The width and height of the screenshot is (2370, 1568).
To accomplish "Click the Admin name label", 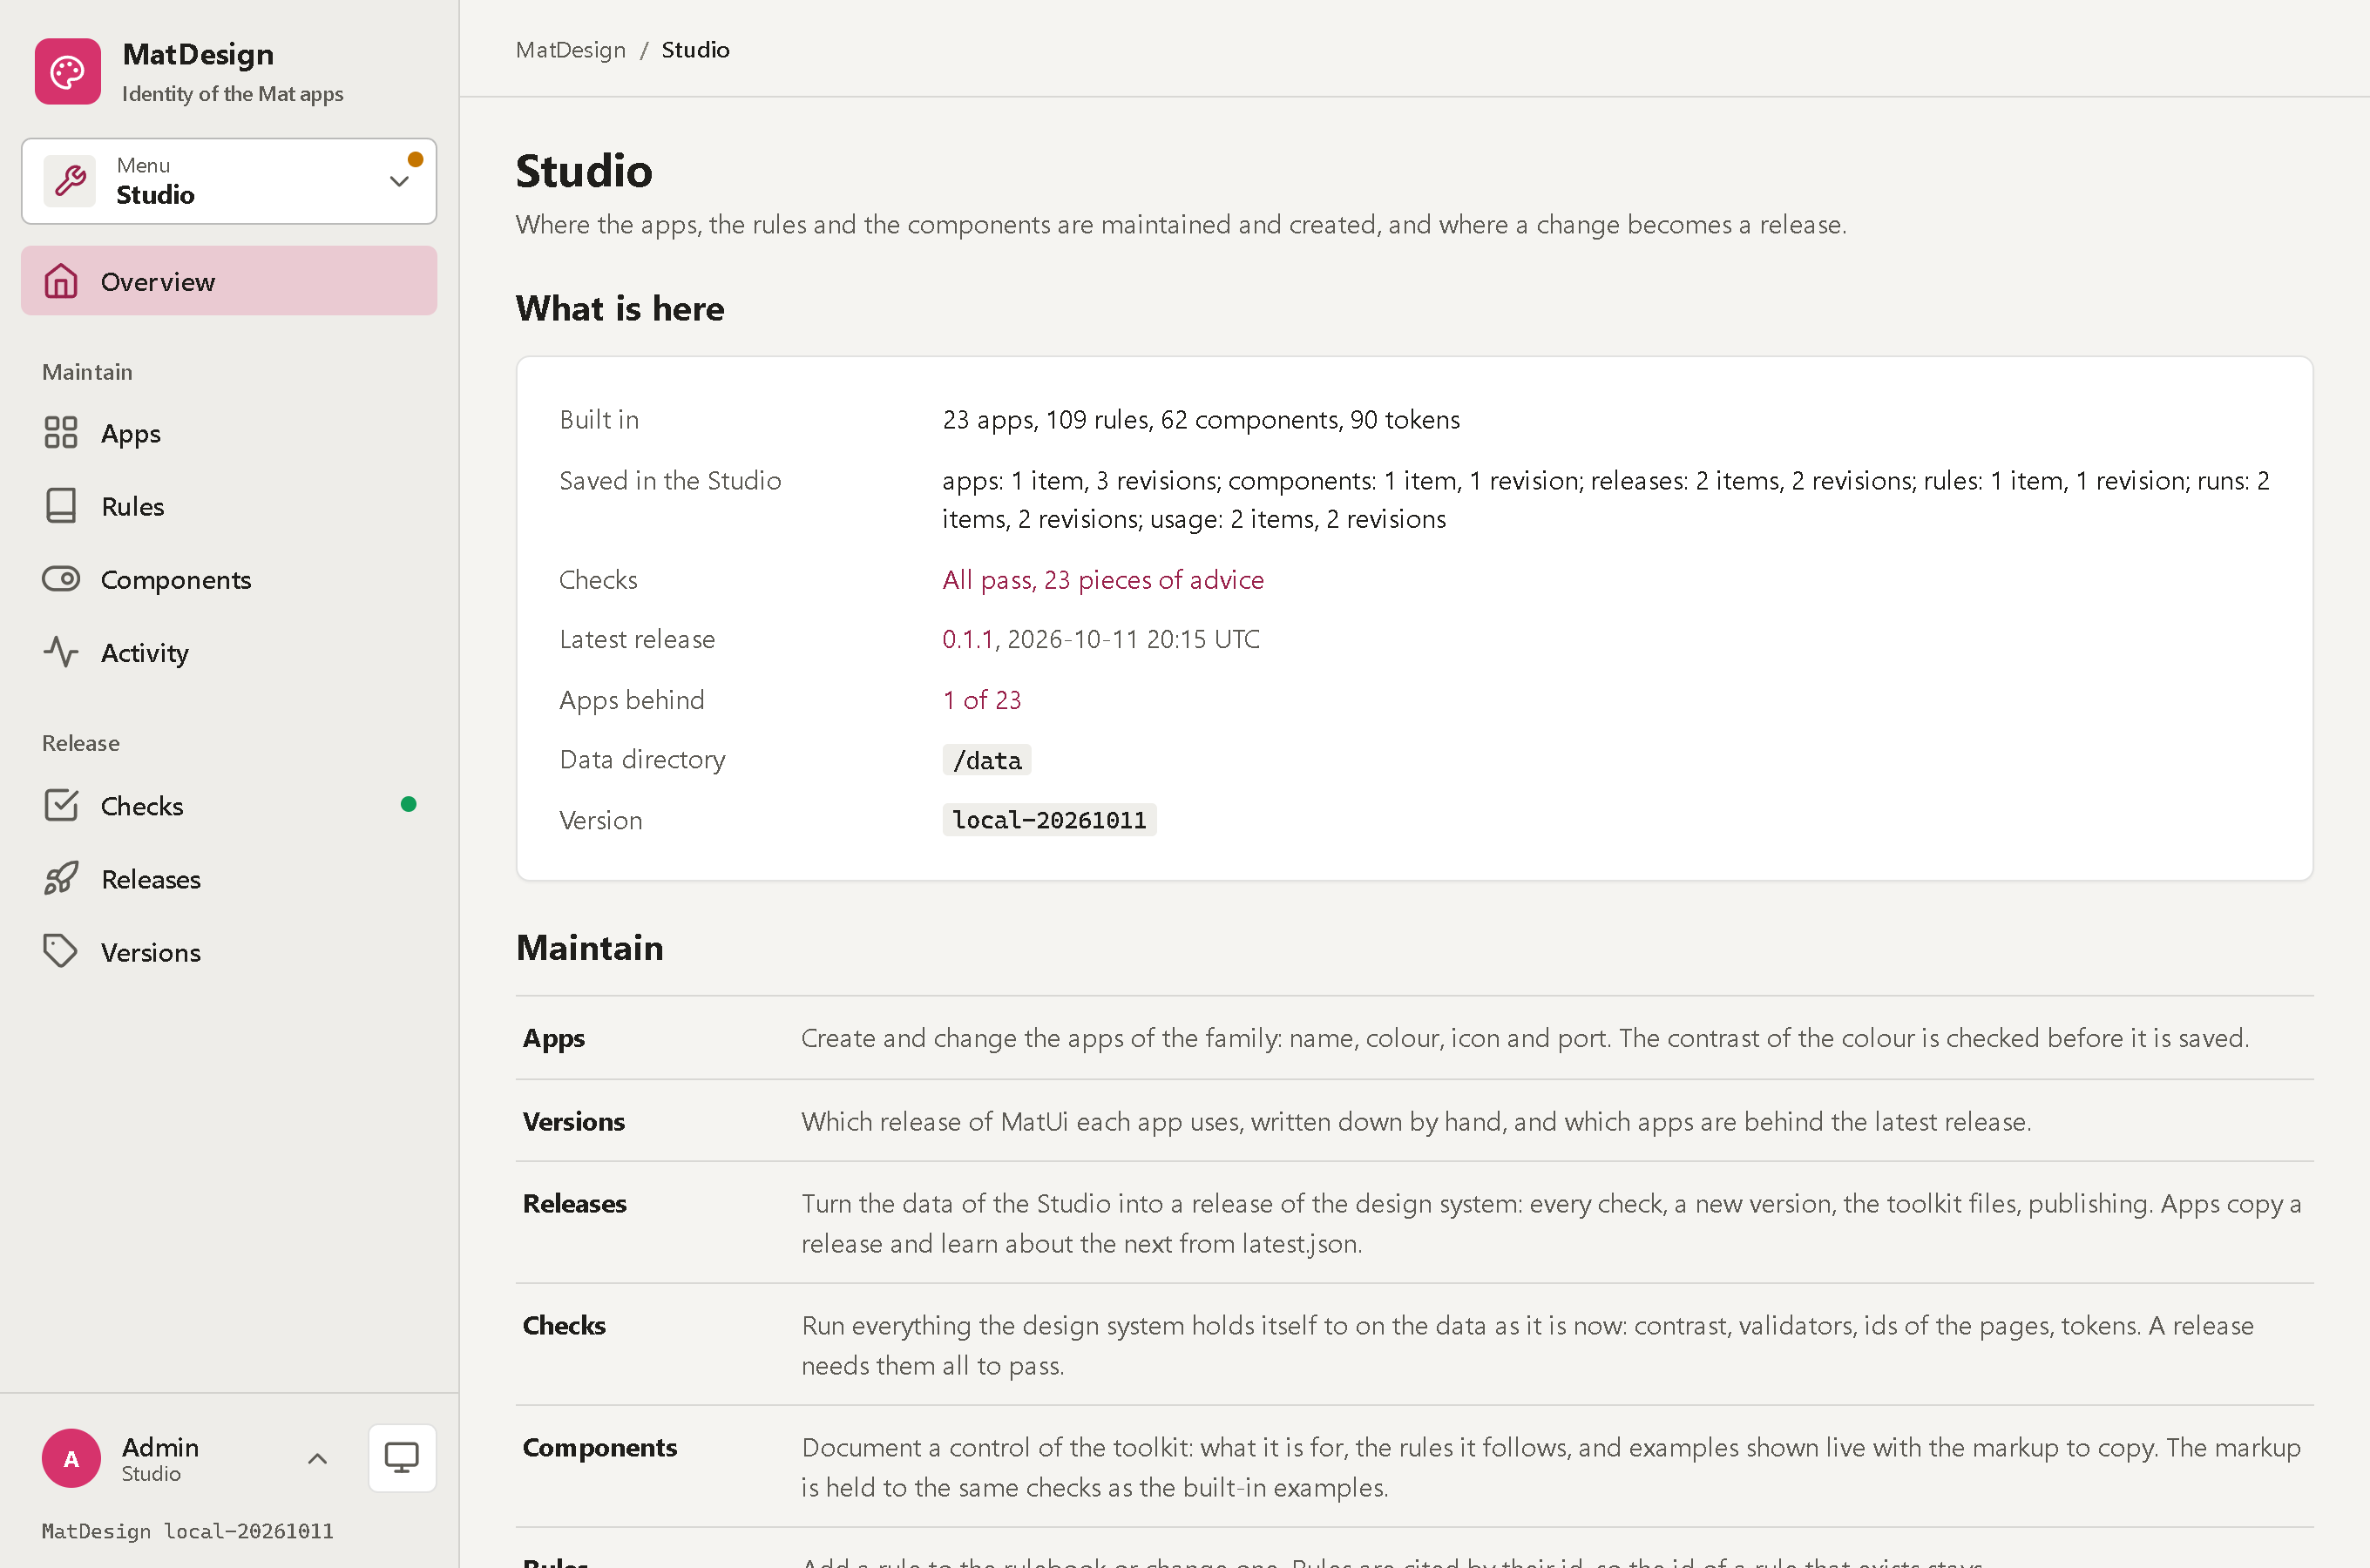I will [x=160, y=1447].
